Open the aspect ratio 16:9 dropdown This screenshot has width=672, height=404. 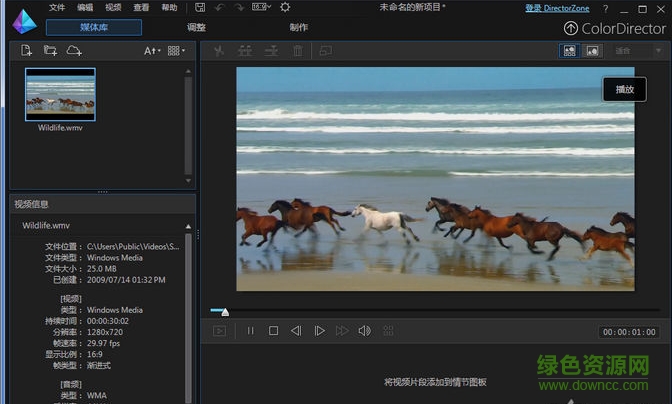point(260,7)
